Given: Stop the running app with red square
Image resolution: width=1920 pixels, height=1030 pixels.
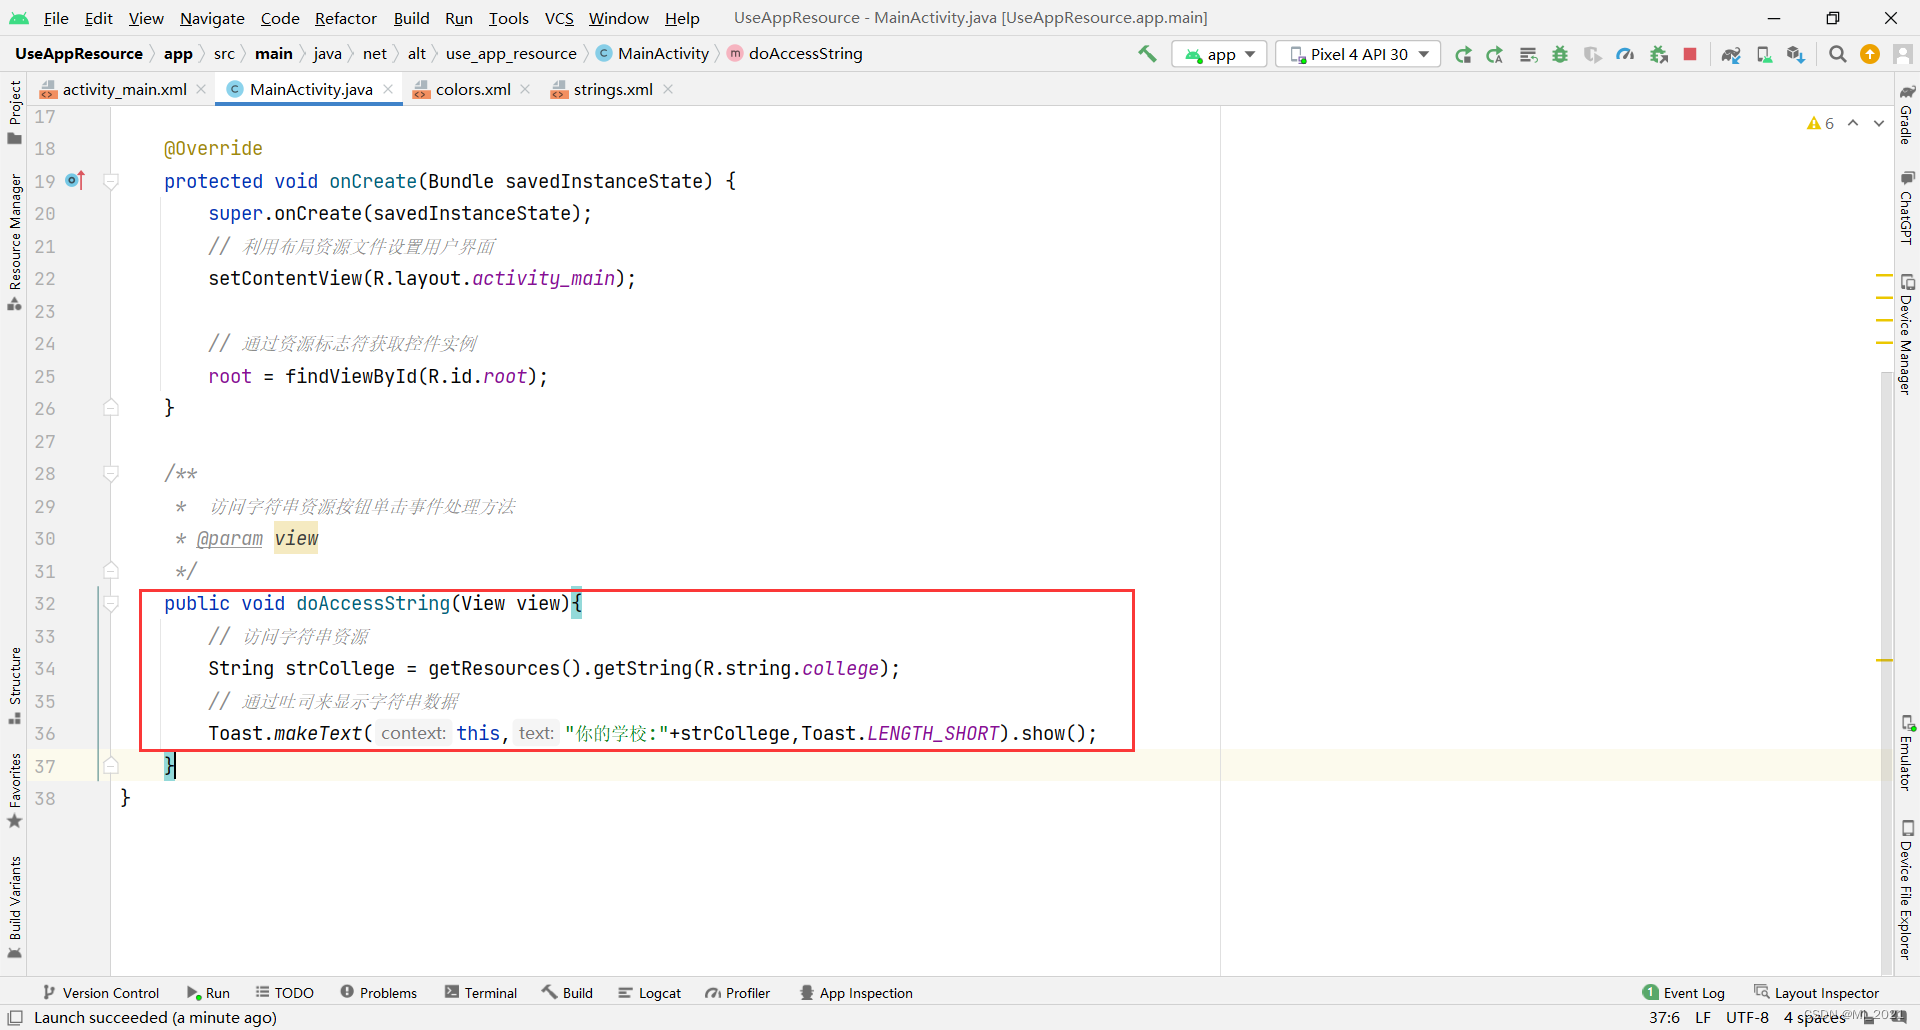Looking at the screenshot, I should pyautogui.click(x=1690, y=54).
